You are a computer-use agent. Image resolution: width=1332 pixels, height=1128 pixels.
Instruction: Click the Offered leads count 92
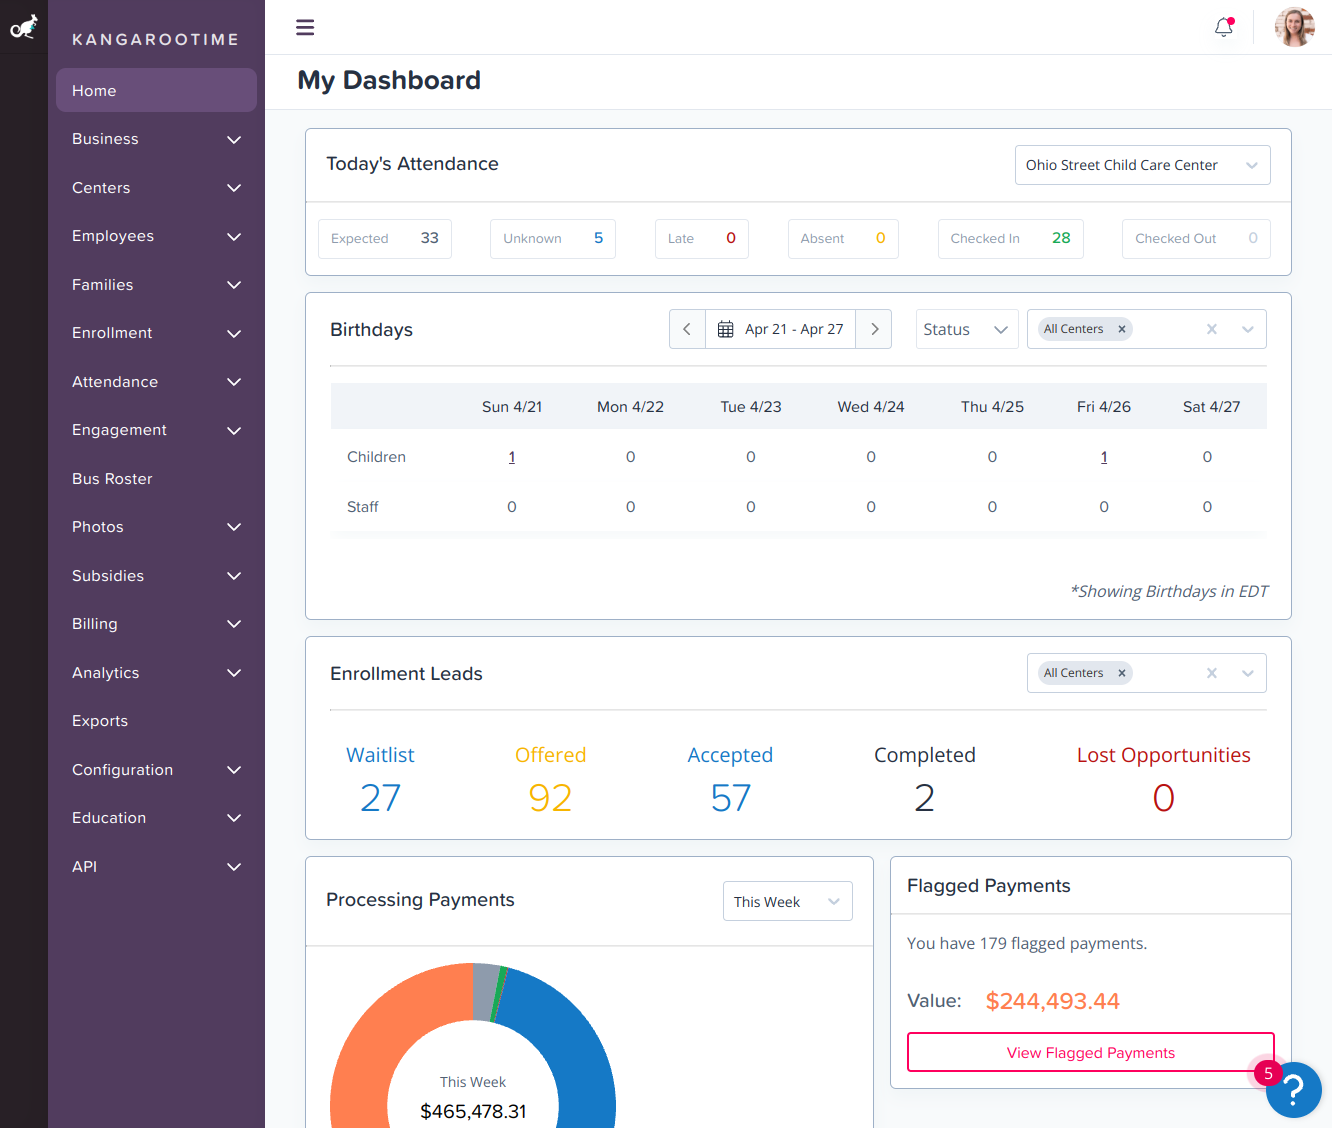[550, 798]
